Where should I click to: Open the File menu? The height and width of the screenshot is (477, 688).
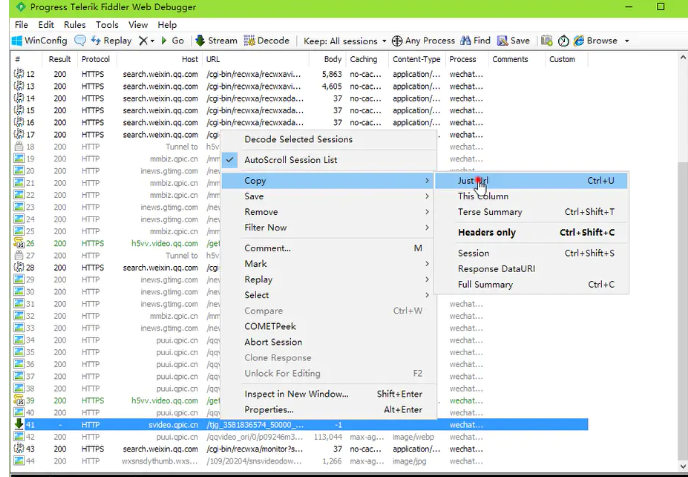pyautogui.click(x=21, y=25)
